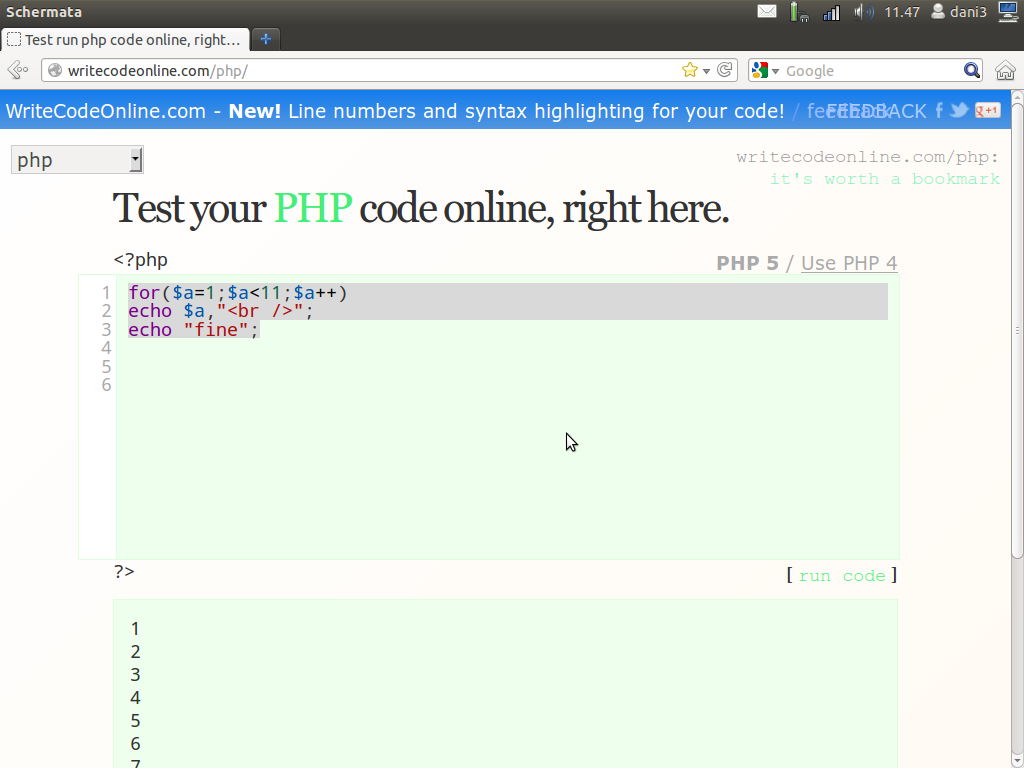Open the php language selector dropdown
The width and height of the screenshot is (1024, 768).
[x=76, y=158]
